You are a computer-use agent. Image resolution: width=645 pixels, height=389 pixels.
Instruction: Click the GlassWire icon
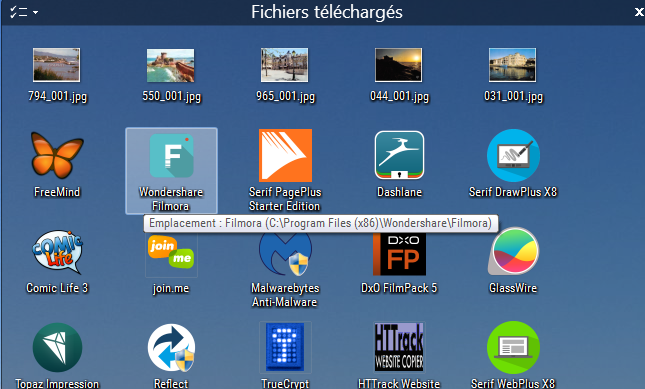[x=513, y=251]
